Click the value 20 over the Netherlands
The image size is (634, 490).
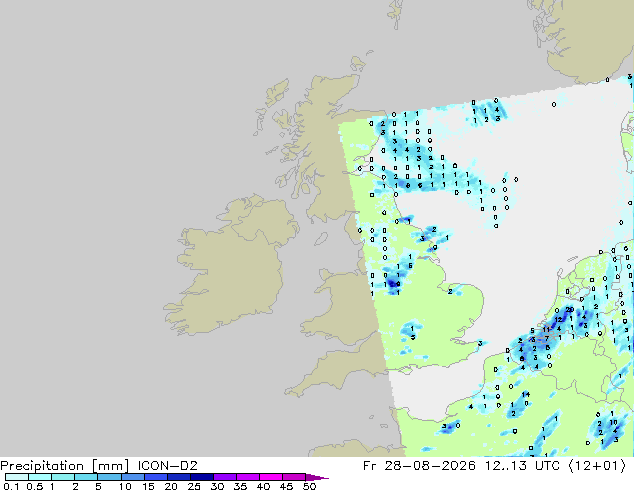coord(570,310)
